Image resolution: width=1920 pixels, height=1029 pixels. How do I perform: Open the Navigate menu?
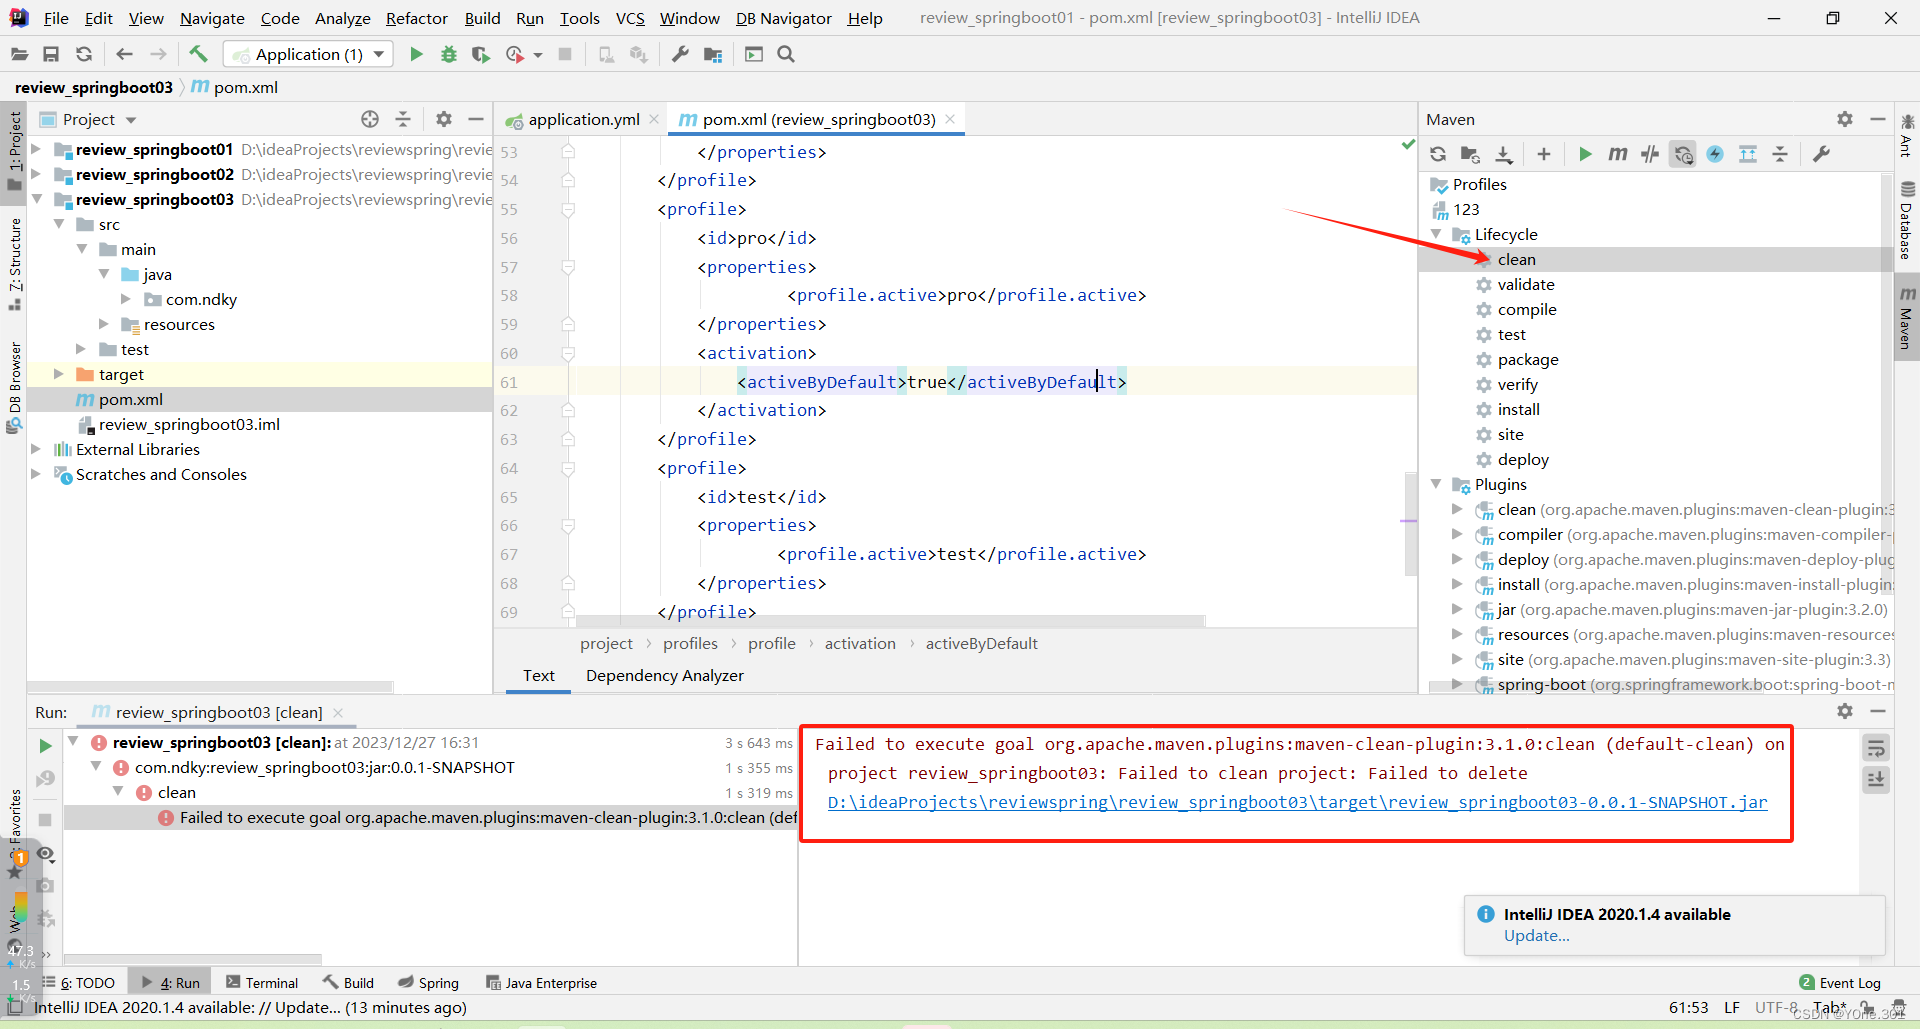(x=212, y=18)
